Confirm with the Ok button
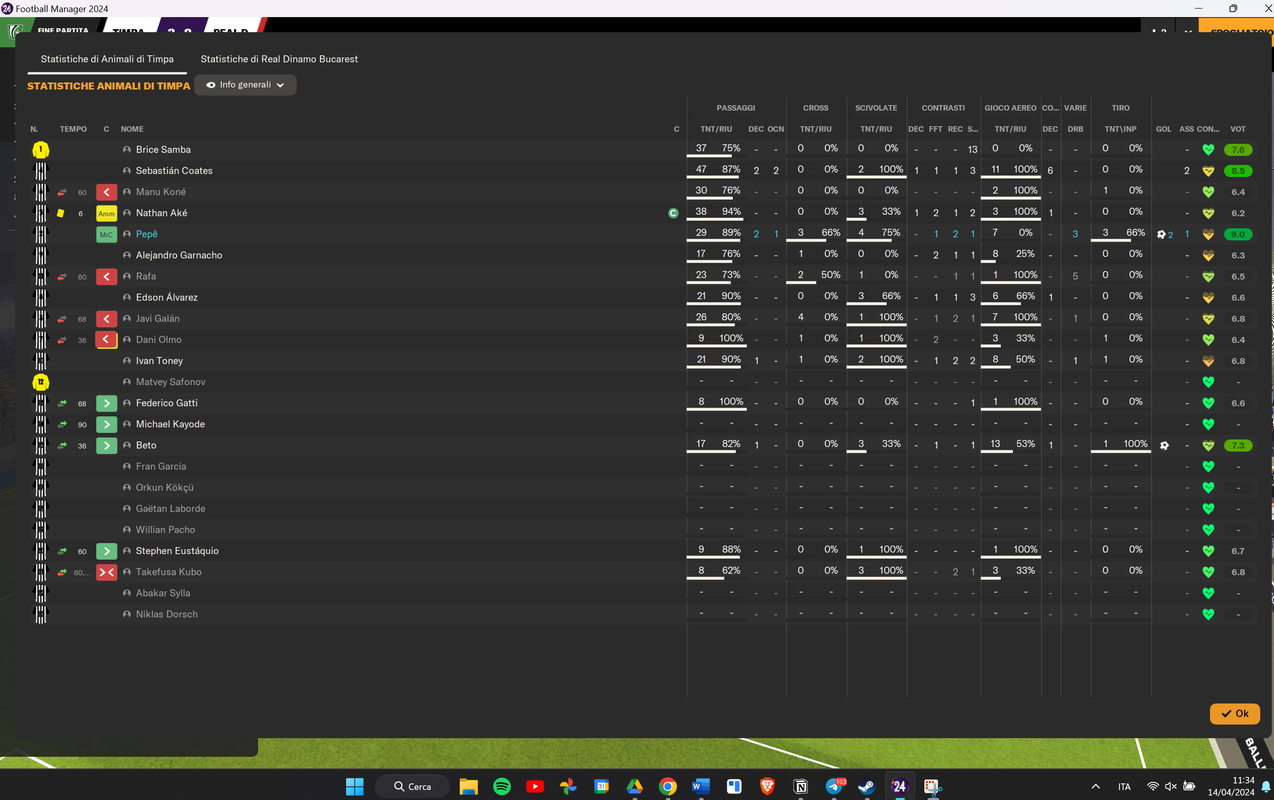1274x800 pixels. tap(1235, 714)
